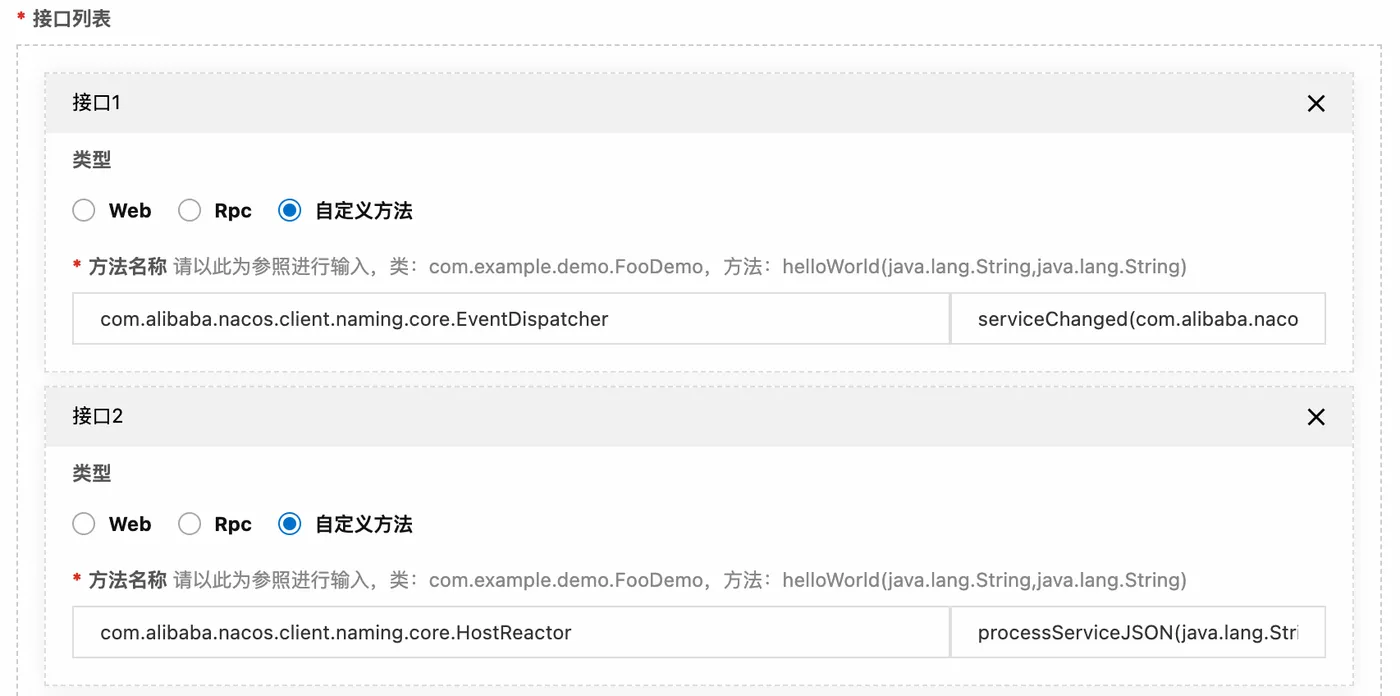Remove 接口1 with its X icon
1400x696 pixels.
pyautogui.click(x=1316, y=104)
